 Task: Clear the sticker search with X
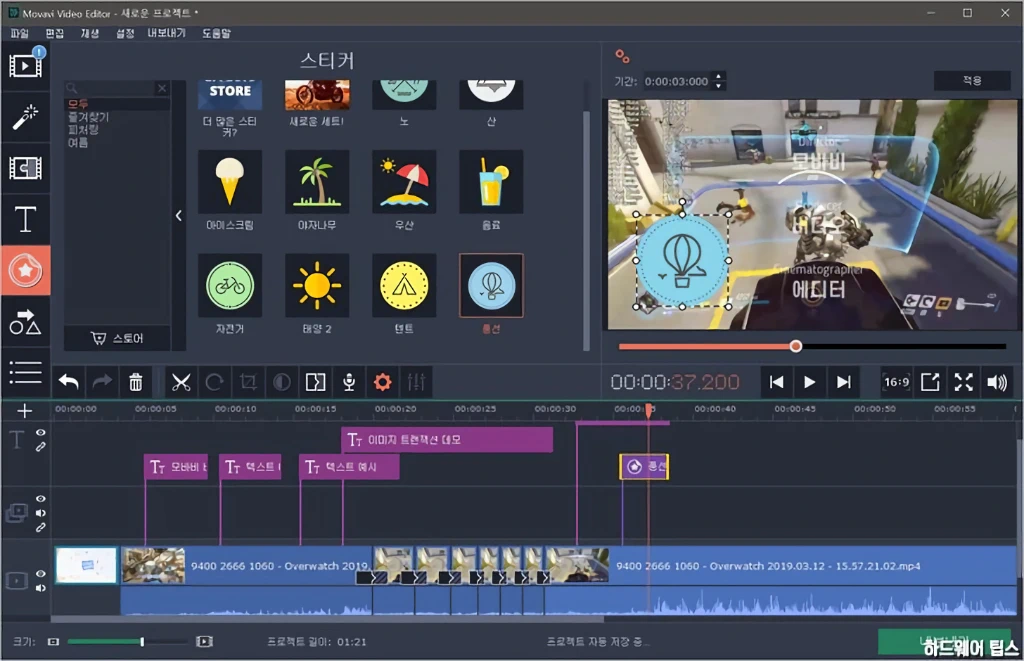coord(162,88)
